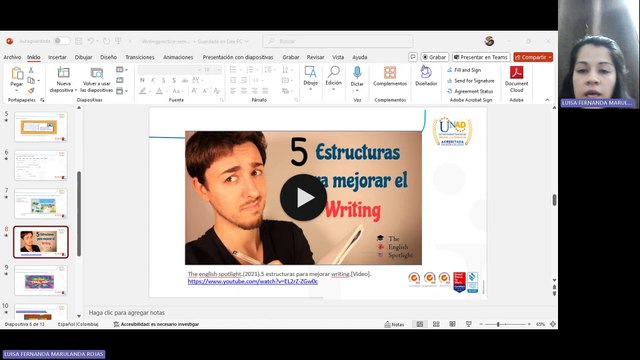The width and height of the screenshot is (640, 360).
Task: Open the Nueva diapositiva dropdown arrow
Action: [76, 90]
